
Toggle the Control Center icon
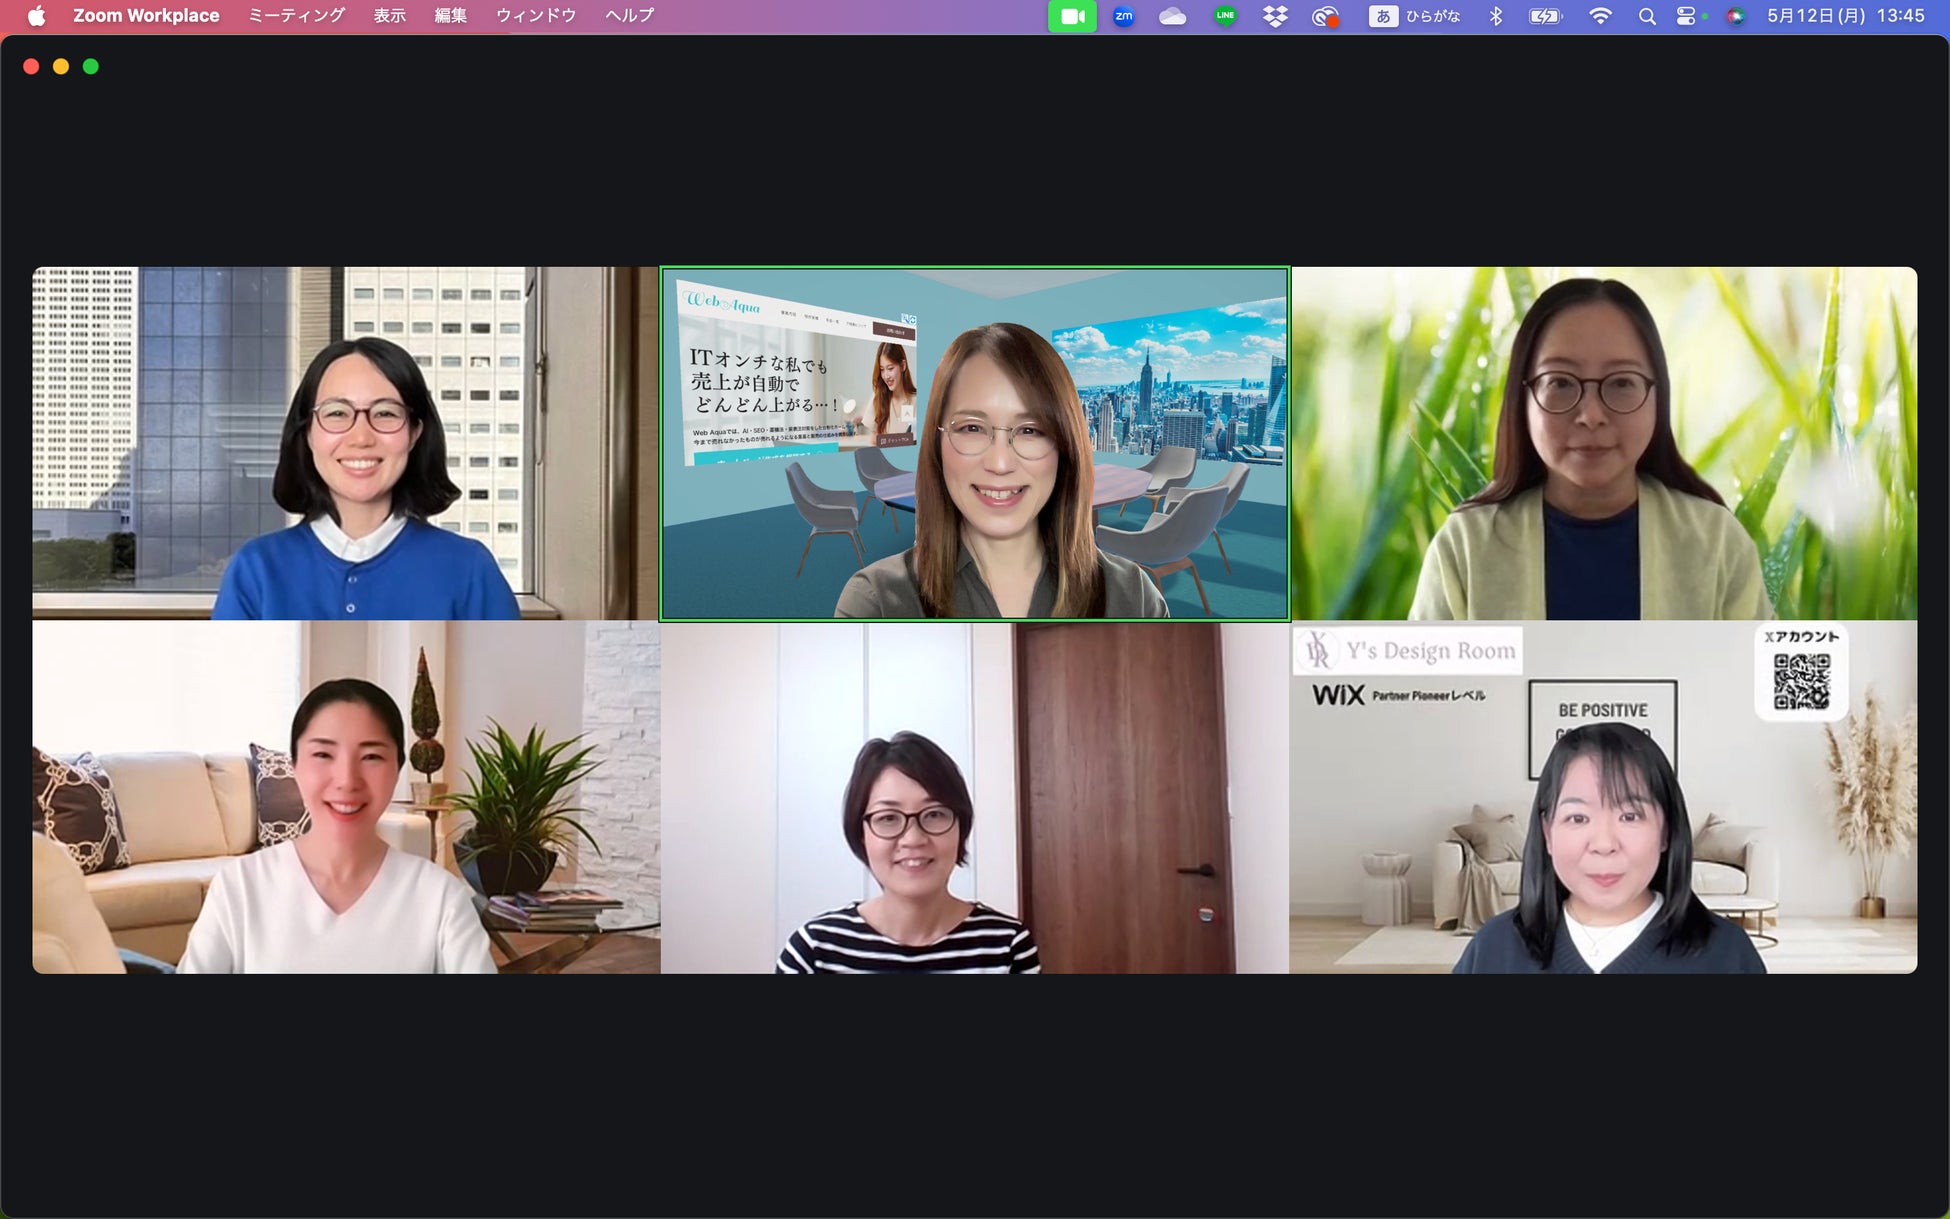tap(1687, 16)
